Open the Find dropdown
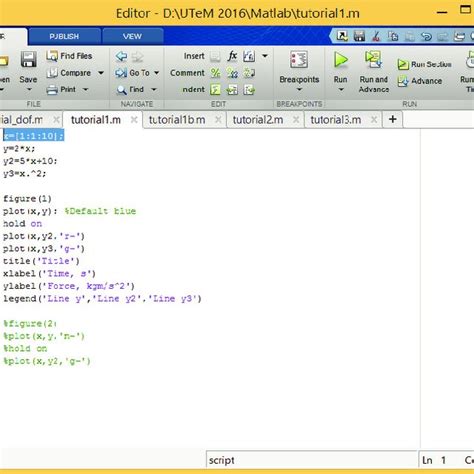The width and height of the screenshot is (474, 474). tap(154, 89)
